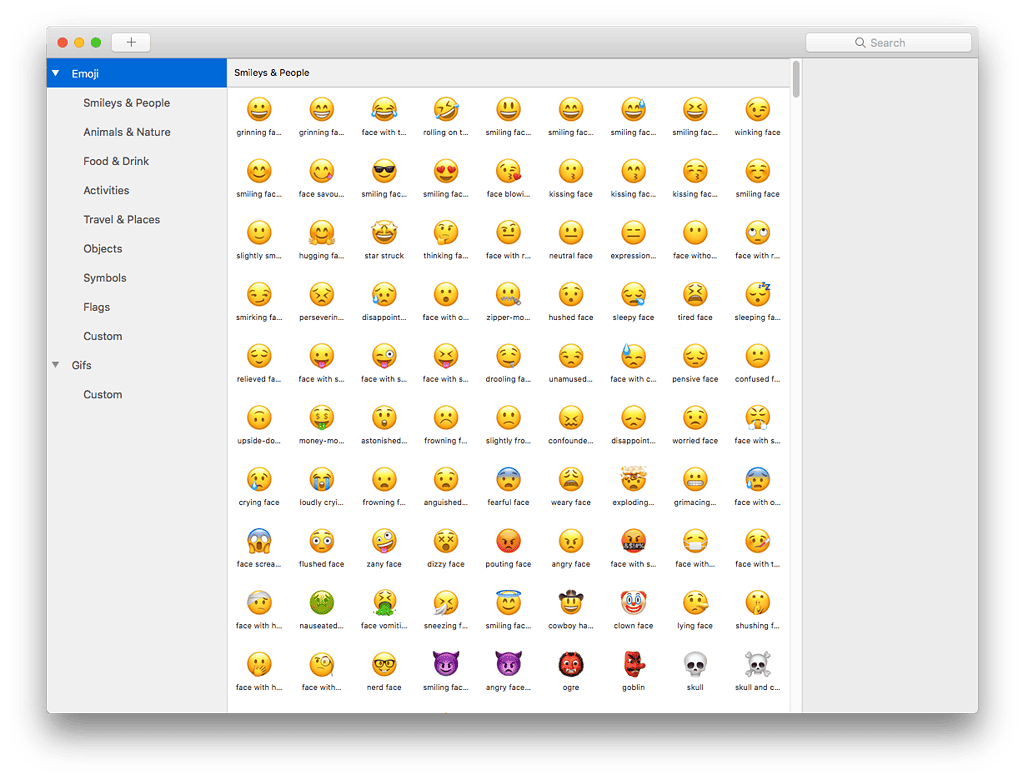Image resolution: width=1023 pixels, height=780 pixels.
Task: Choose the hushed face emoji
Action: pyautogui.click(x=571, y=294)
